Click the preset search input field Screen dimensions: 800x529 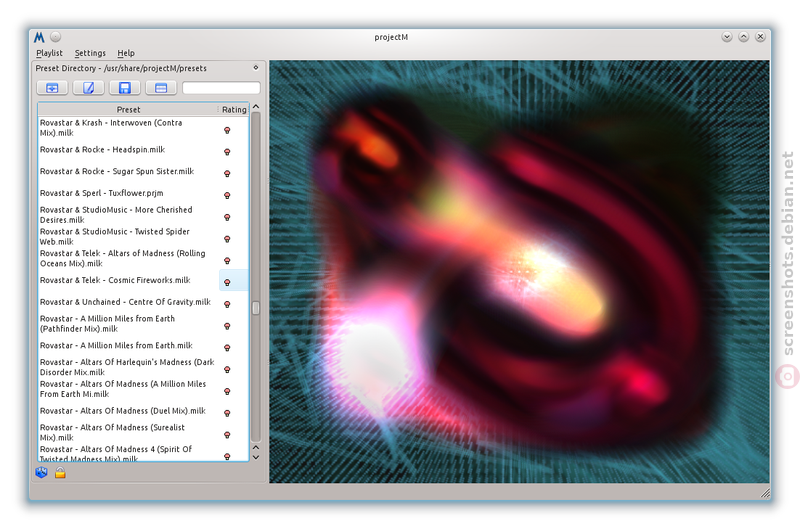221,88
